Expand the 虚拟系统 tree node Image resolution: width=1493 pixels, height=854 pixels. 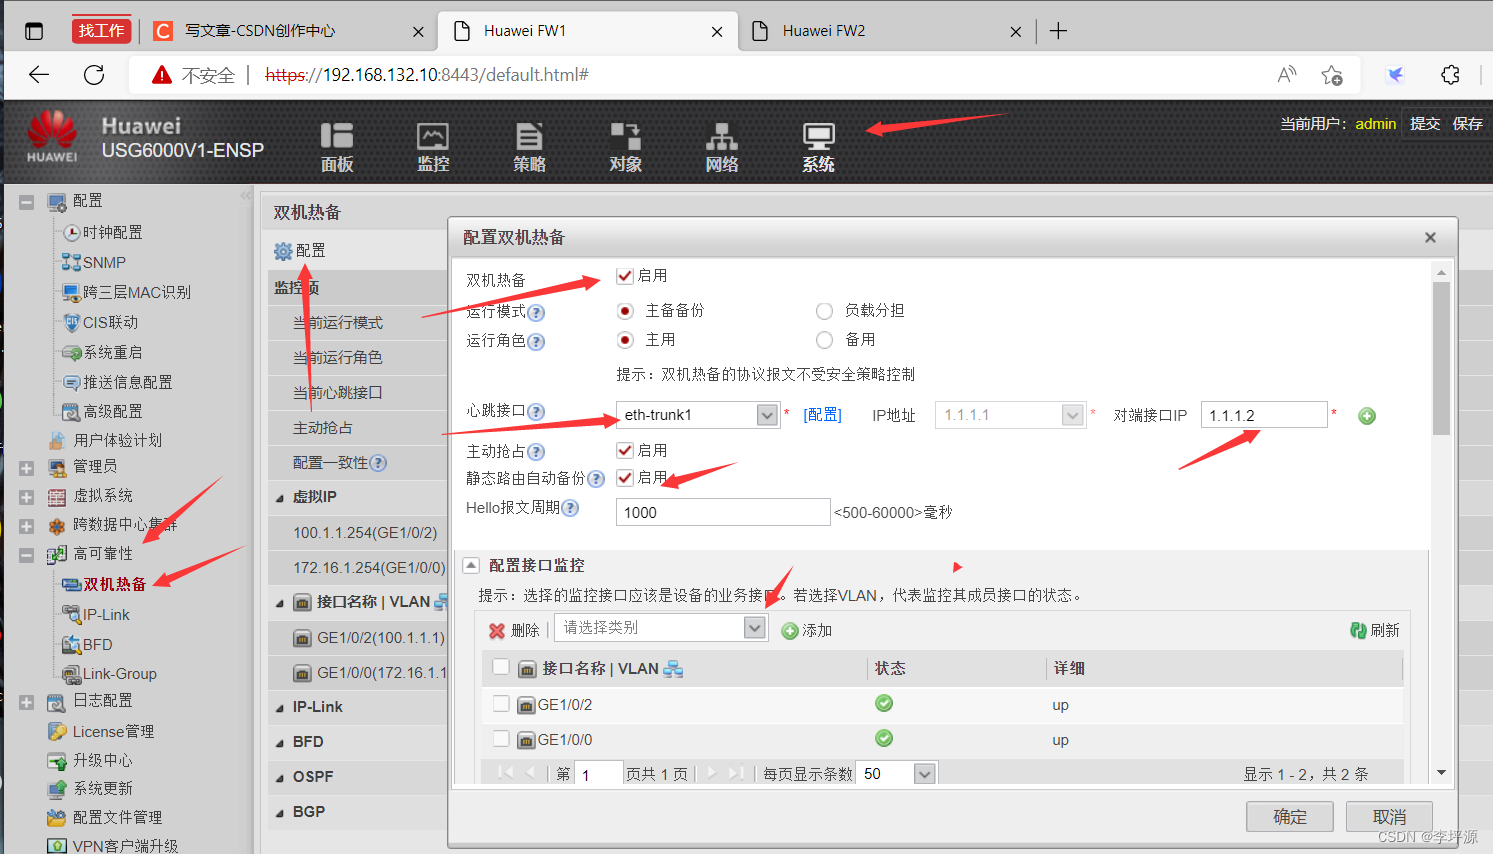(27, 497)
